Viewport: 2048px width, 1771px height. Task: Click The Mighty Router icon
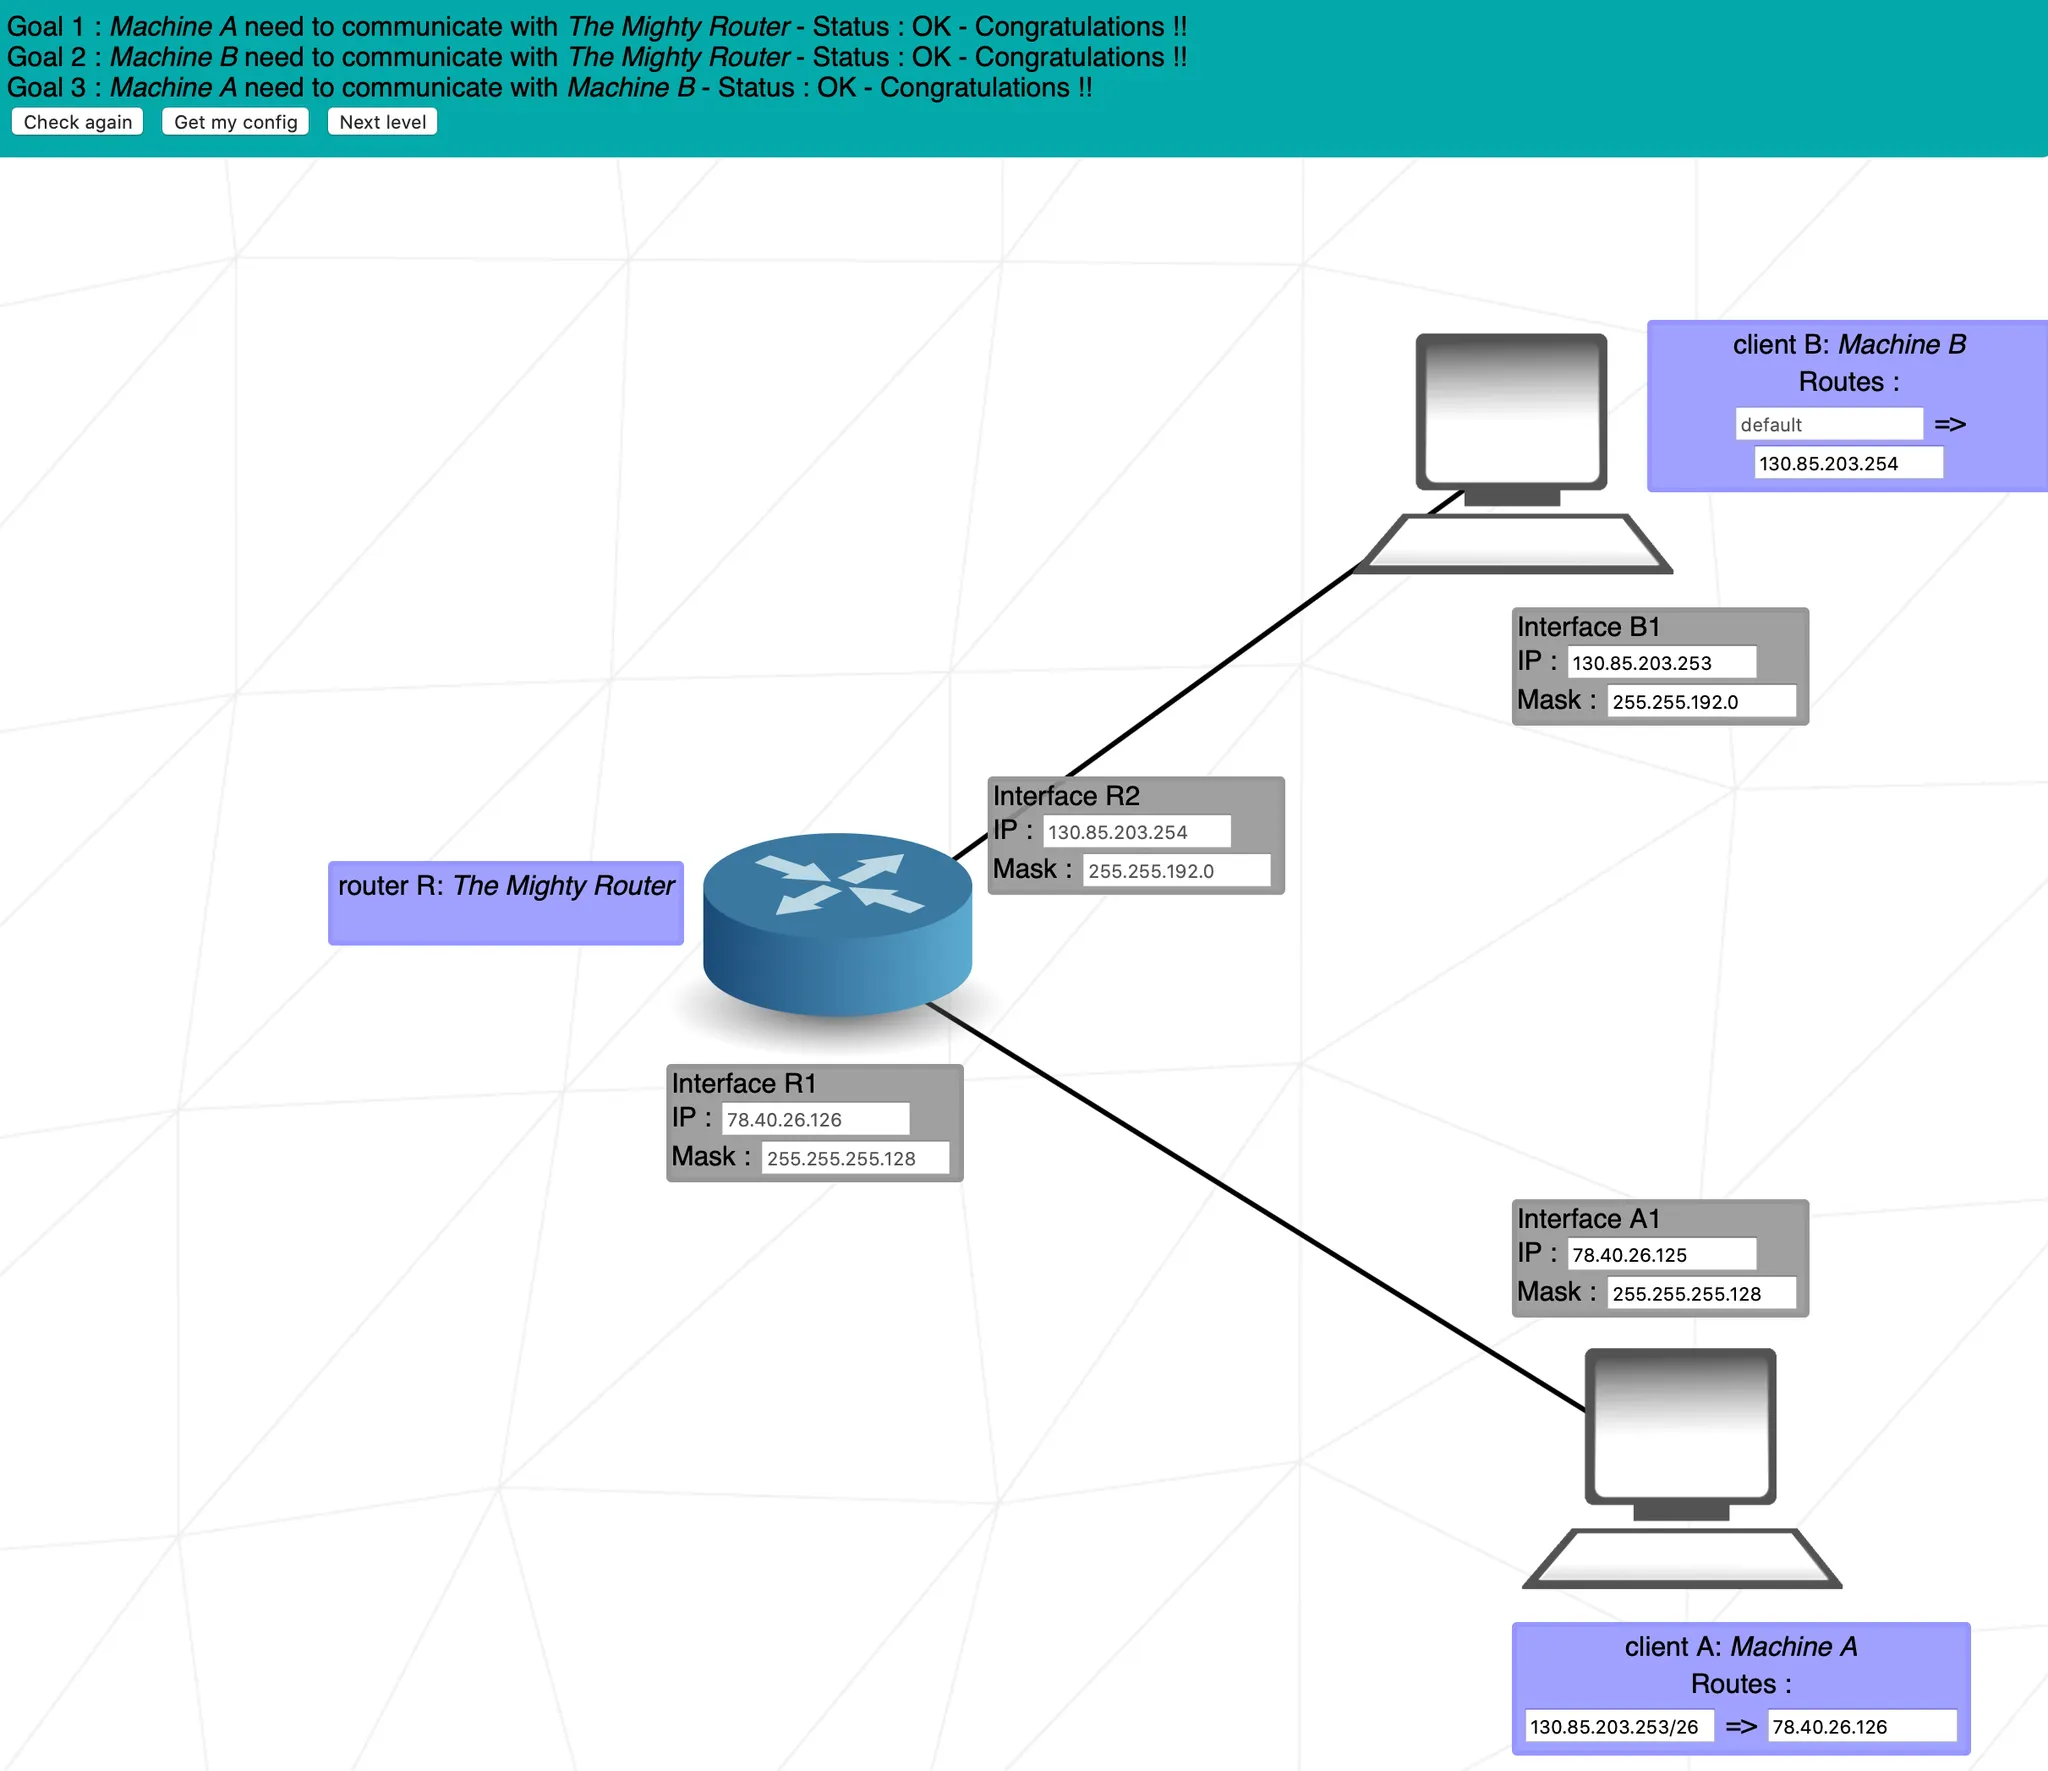pyautogui.click(x=837, y=922)
